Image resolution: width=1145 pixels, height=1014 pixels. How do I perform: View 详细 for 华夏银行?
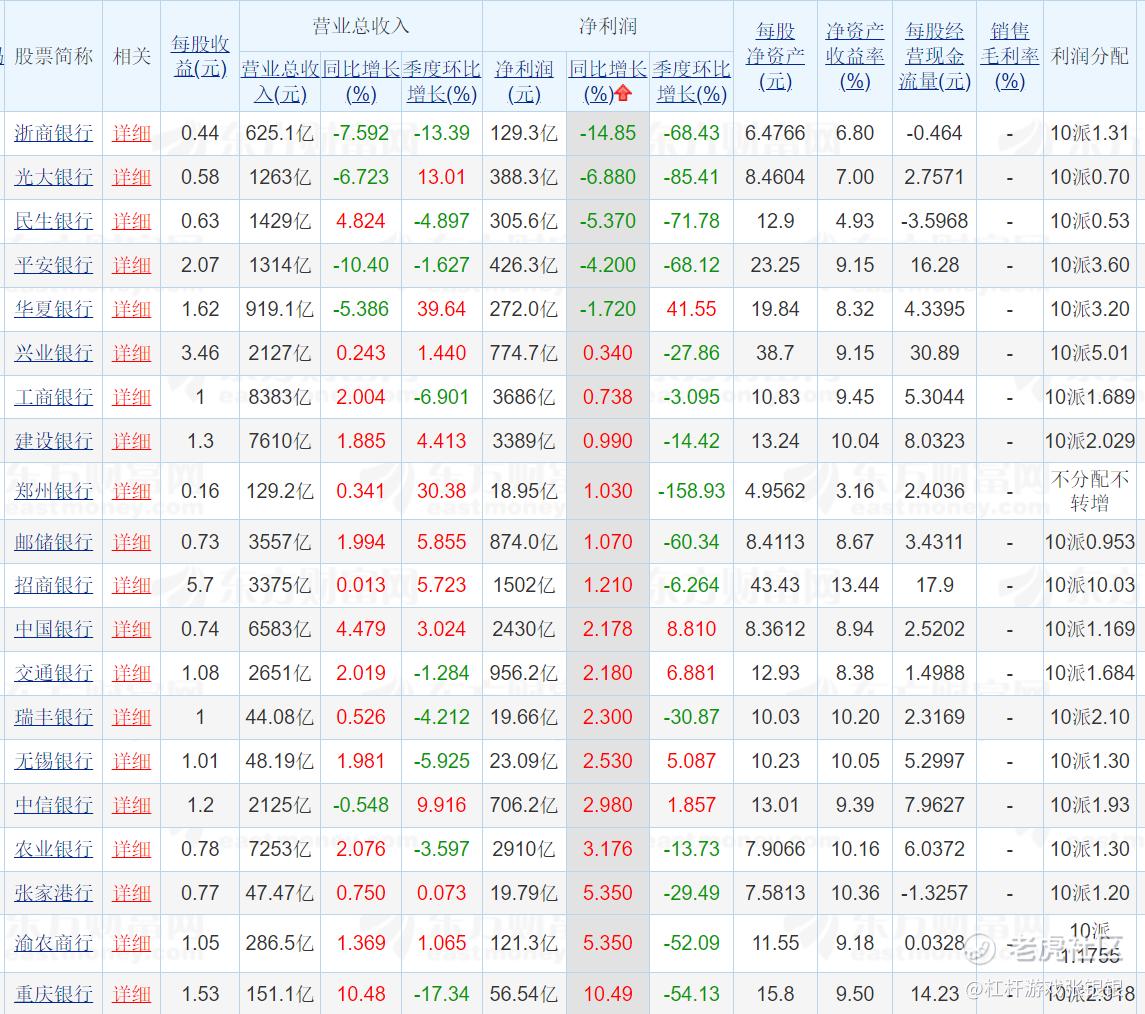131,309
